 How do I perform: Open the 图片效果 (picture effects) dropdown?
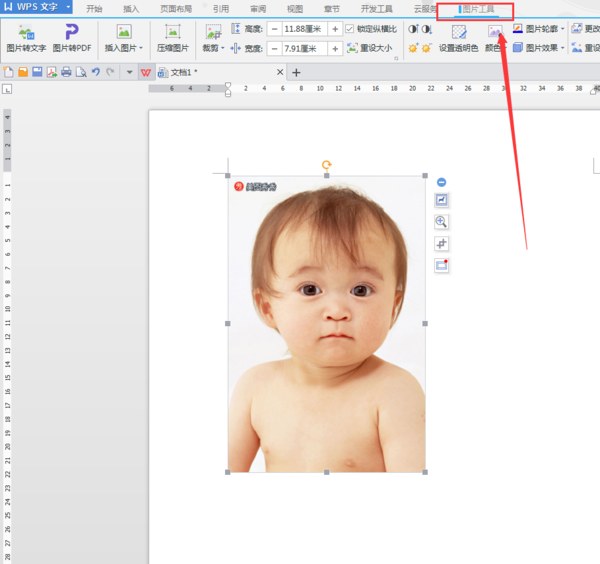pos(544,47)
